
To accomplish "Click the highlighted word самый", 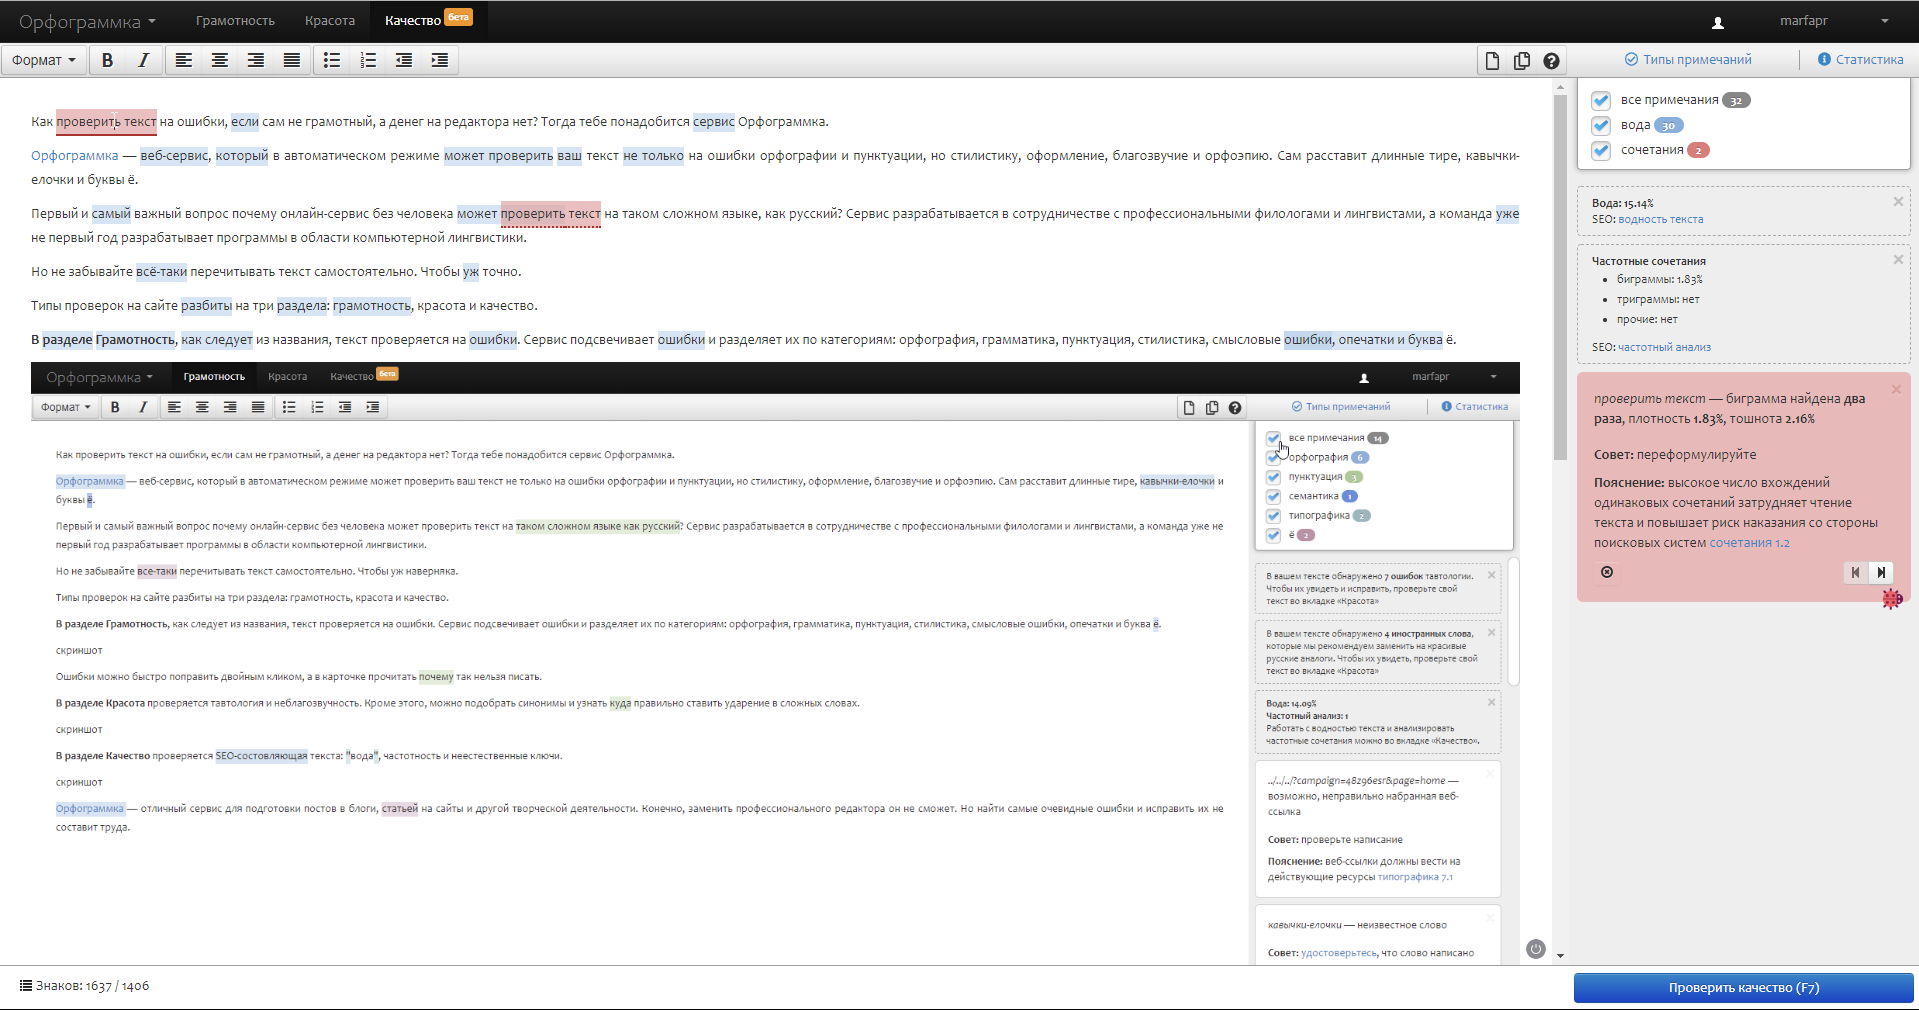I will click(111, 214).
